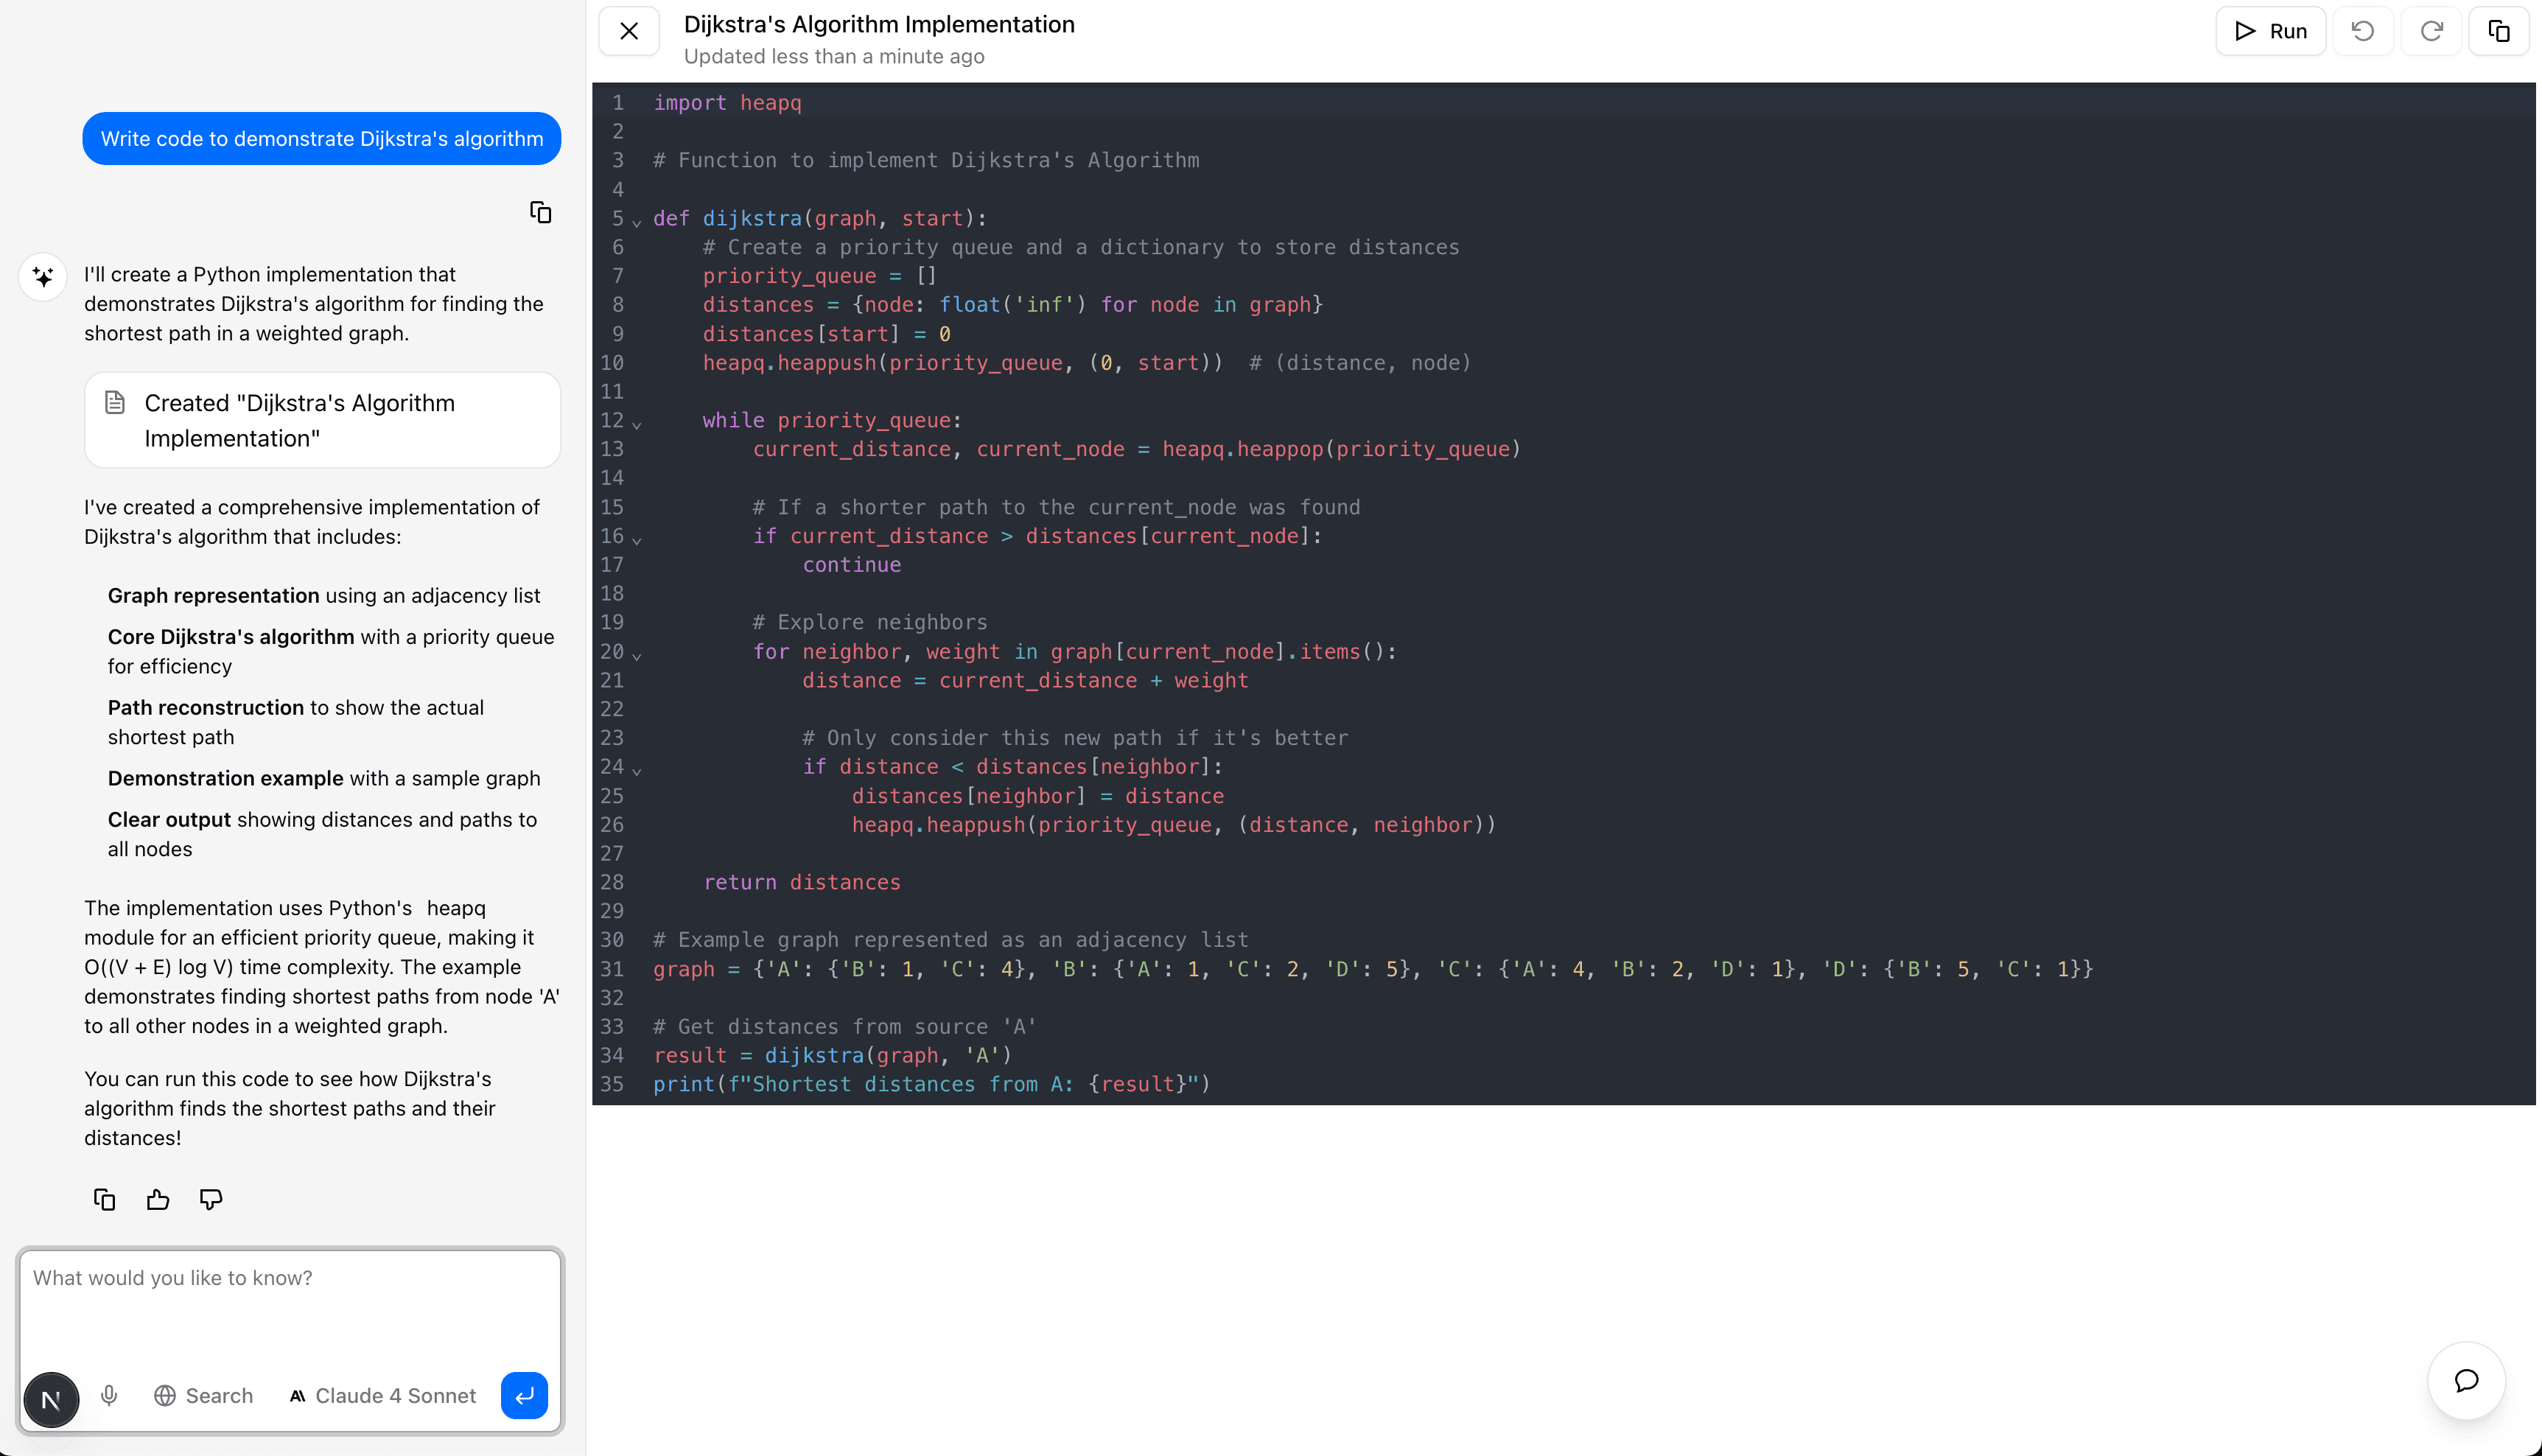Copy the user's prompt message
This screenshot has height=1456, width=2542.
pos(540,211)
